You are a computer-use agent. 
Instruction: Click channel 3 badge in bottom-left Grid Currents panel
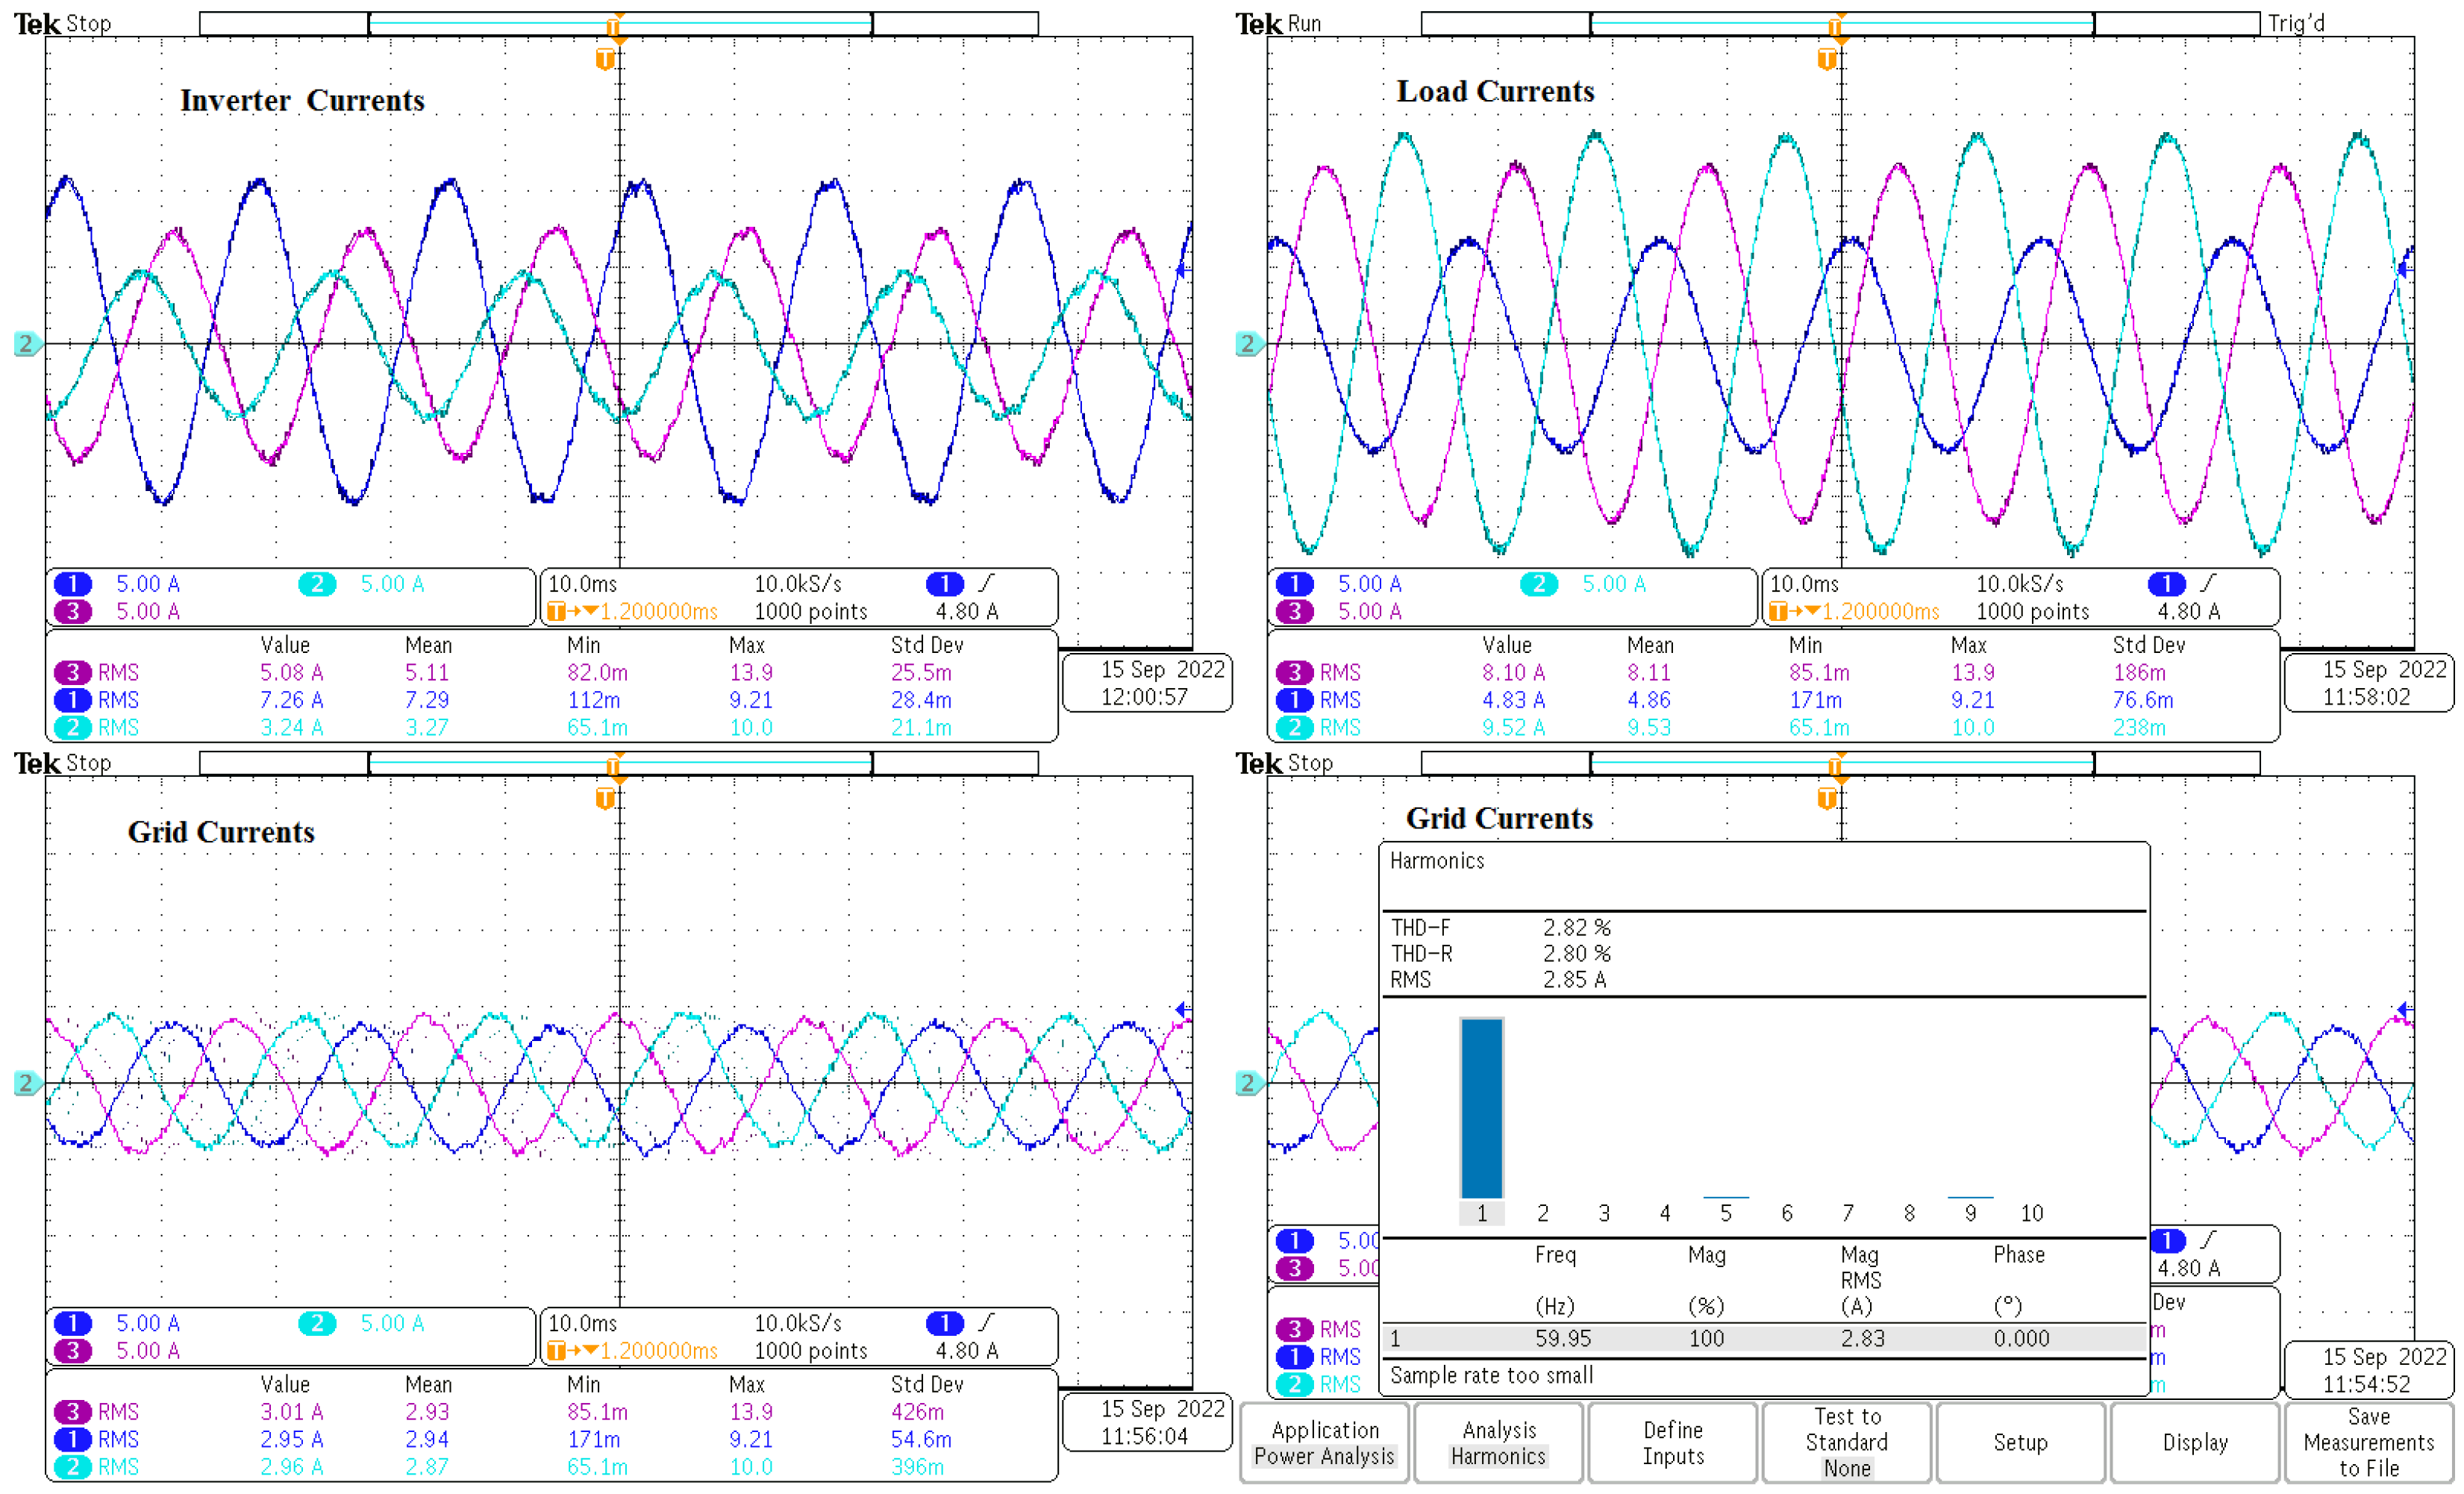coord(72,1351)
